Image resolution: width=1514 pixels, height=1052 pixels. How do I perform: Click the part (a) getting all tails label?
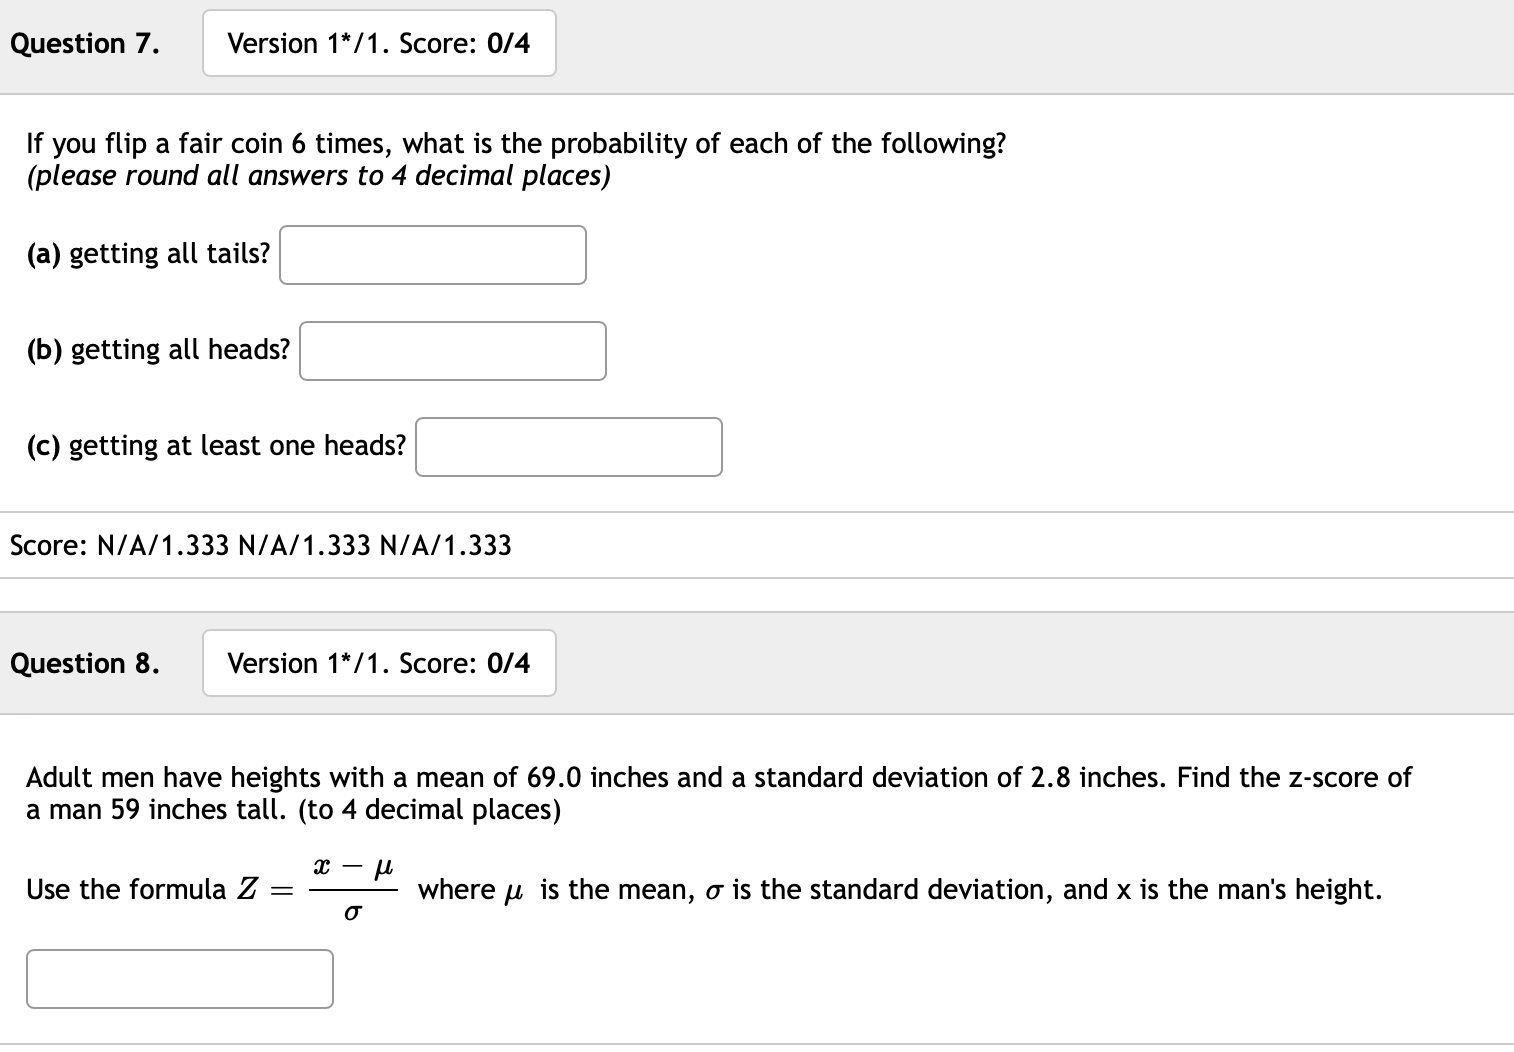pos(147,254)
